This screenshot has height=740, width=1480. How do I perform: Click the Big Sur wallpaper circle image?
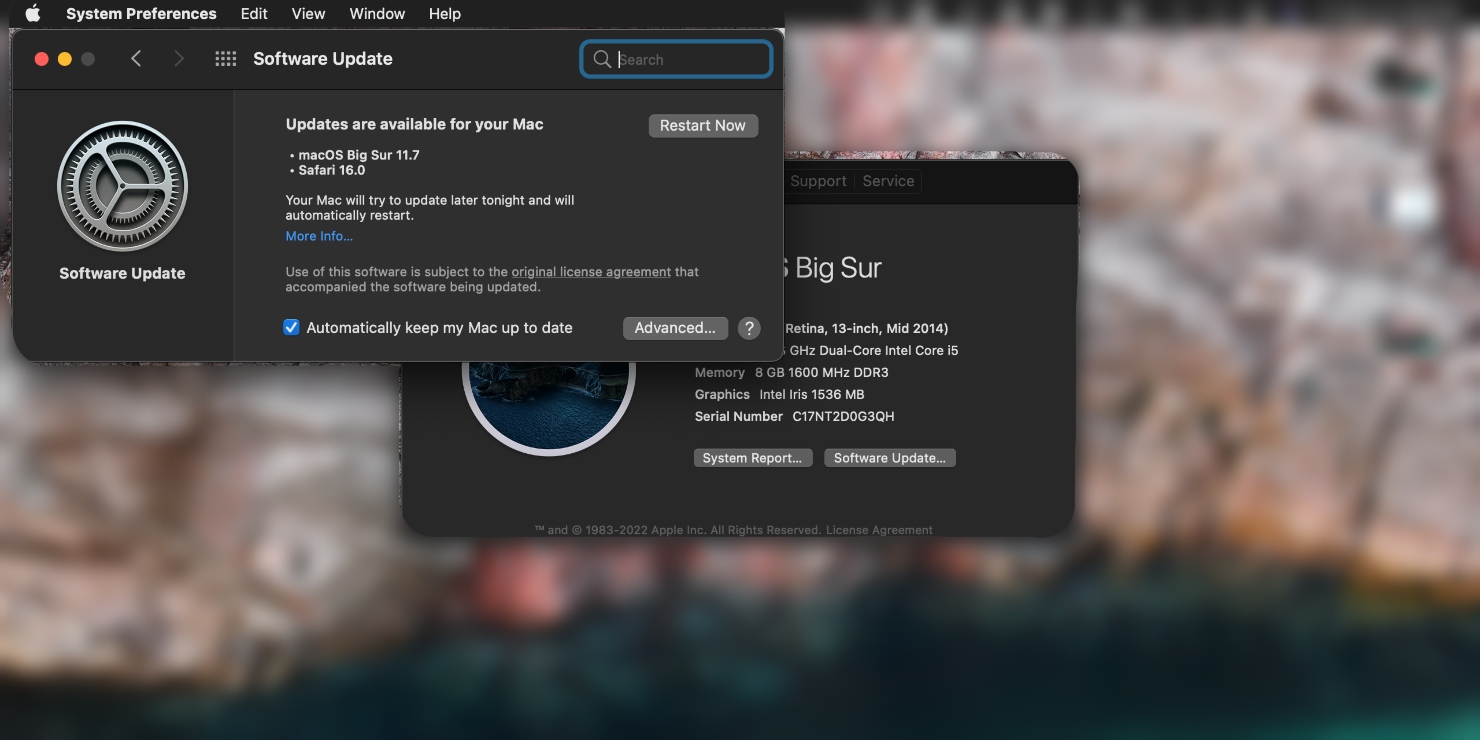coord(549,408)
